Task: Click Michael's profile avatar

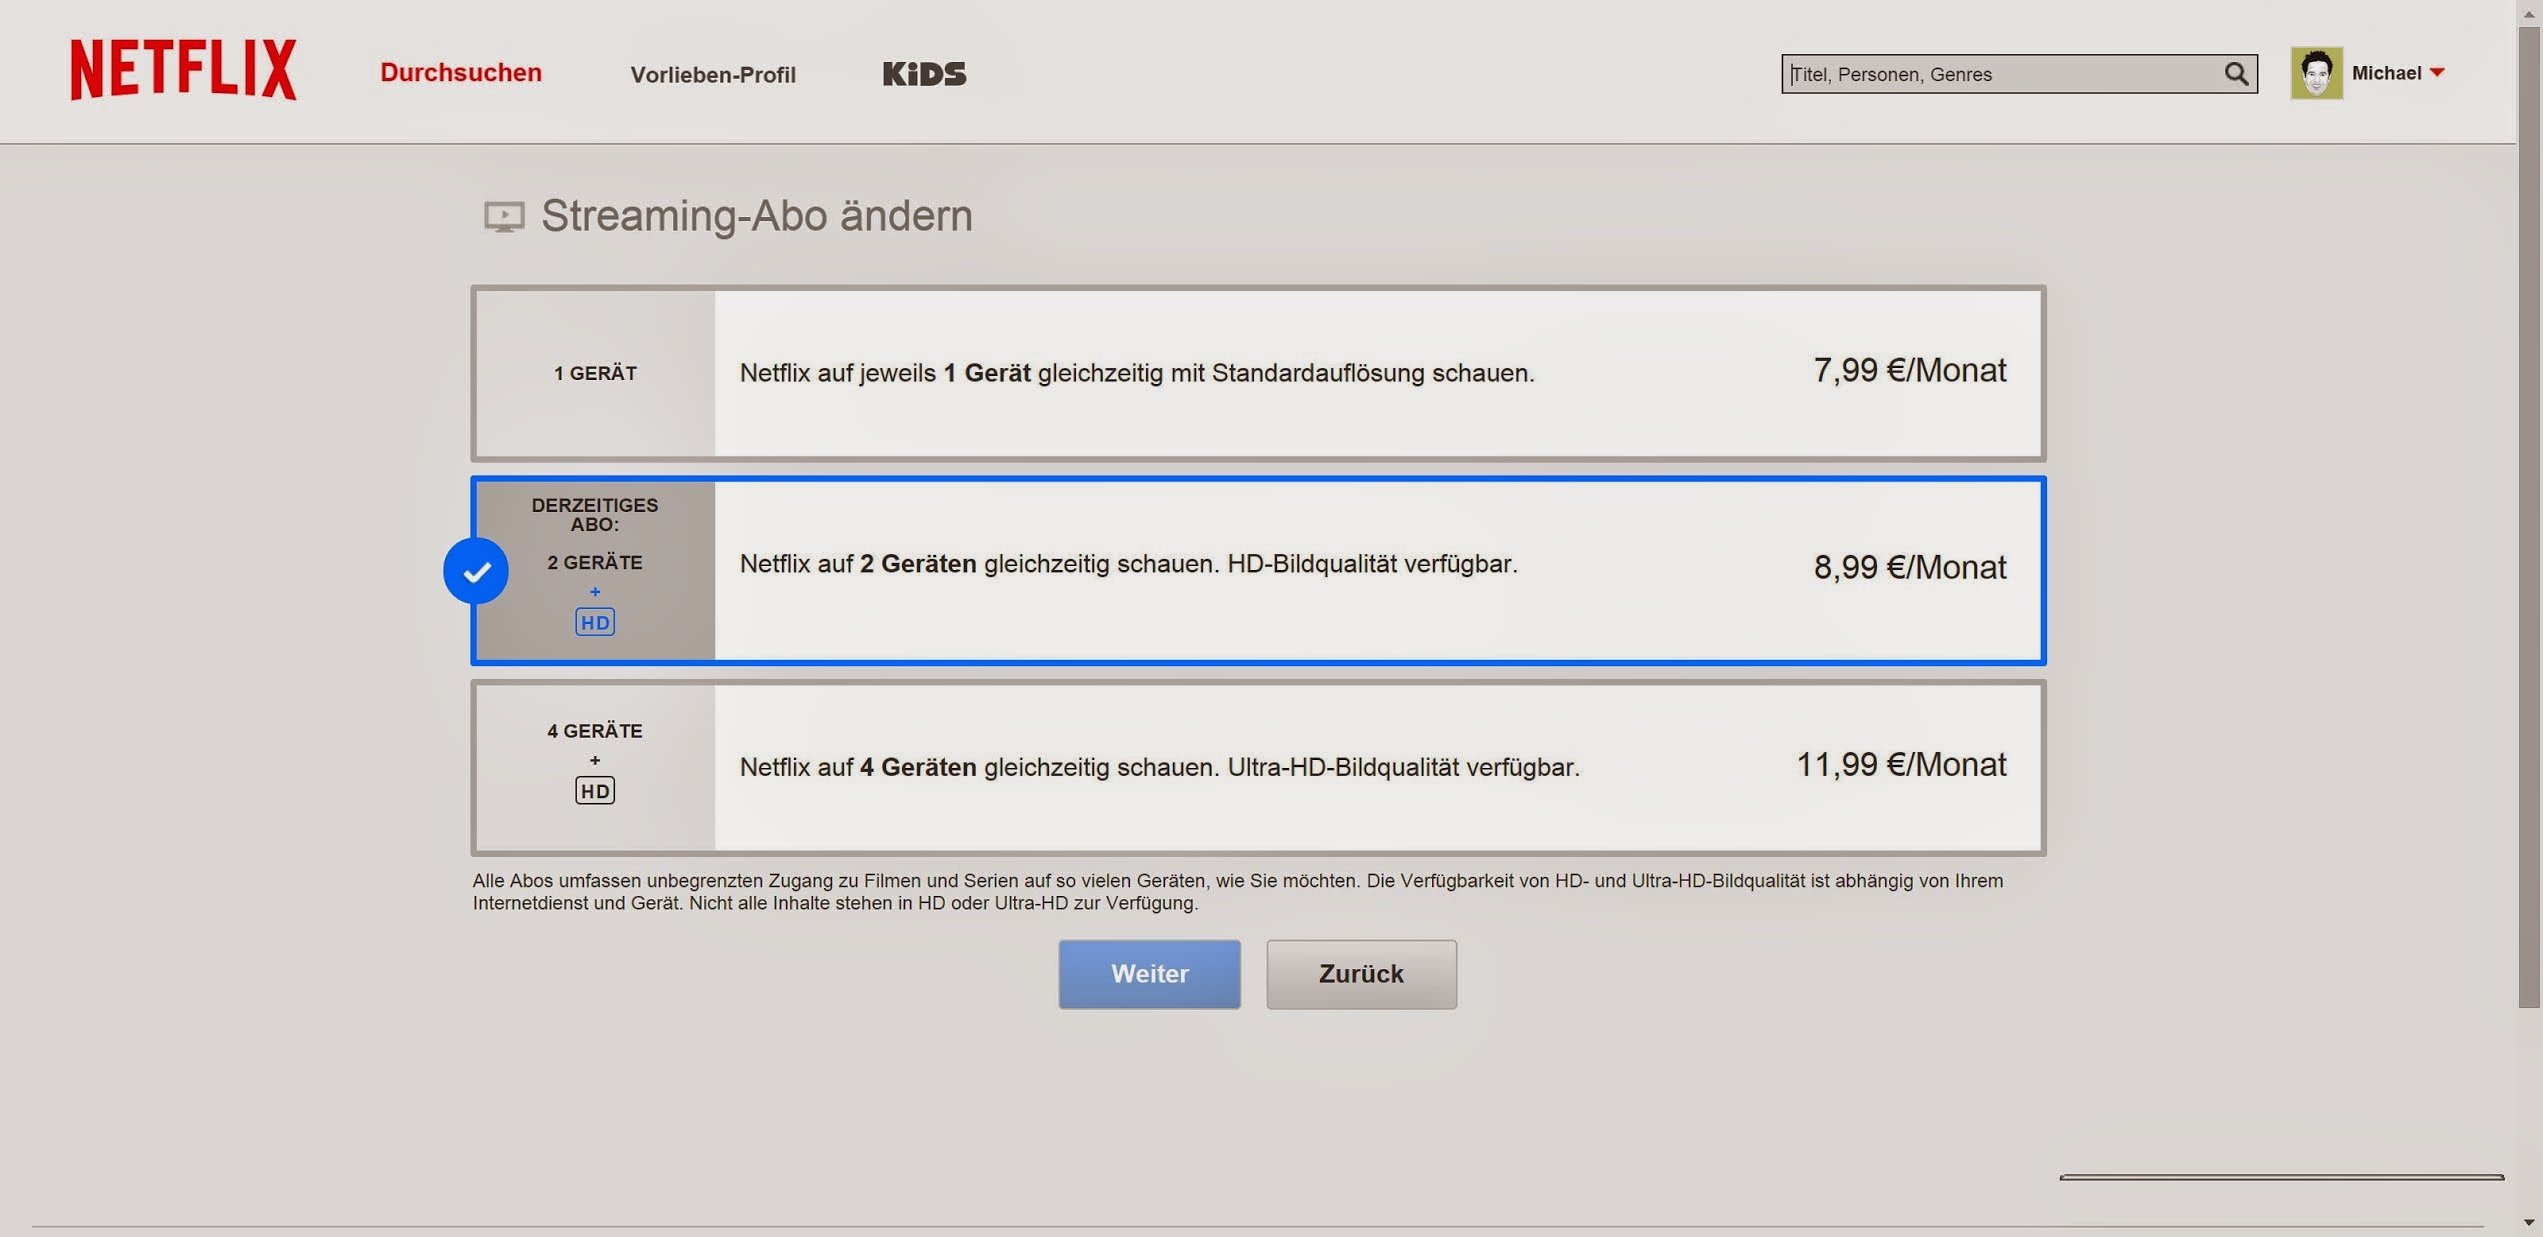Action: tap(2316, 73)
